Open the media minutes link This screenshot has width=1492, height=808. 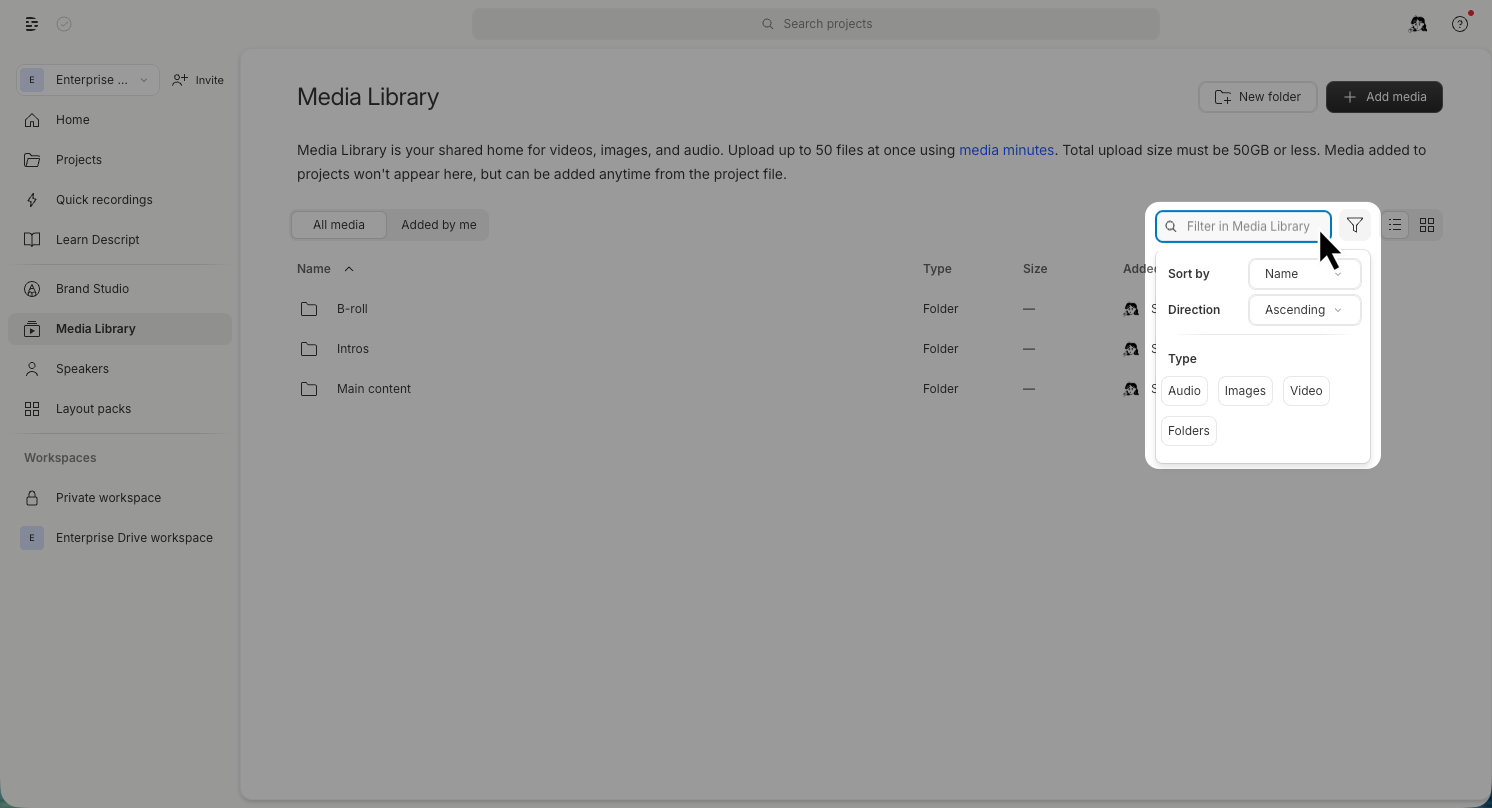tap(1006, 149)
